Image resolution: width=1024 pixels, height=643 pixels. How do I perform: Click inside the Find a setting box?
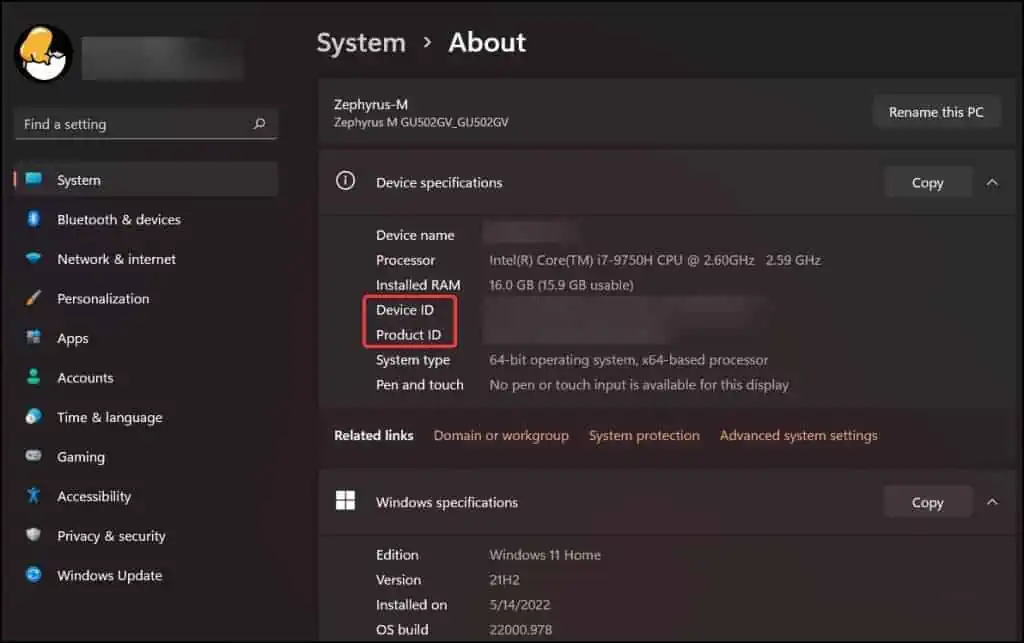[x=130, y=124]
